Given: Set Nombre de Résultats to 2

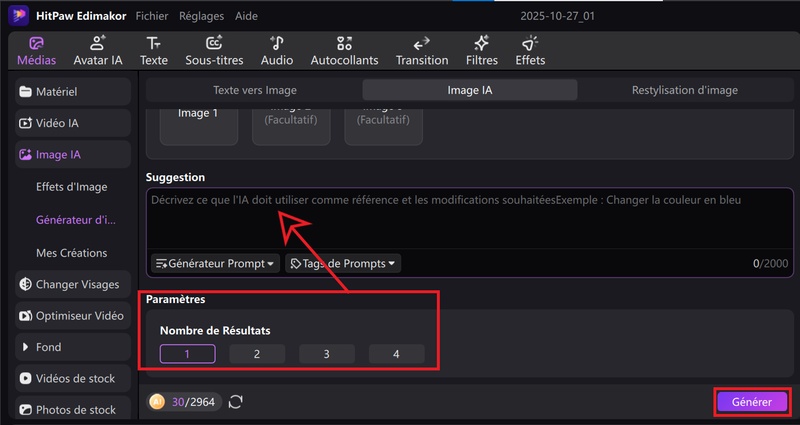Looking at the screenshot, I should point(257,354).
